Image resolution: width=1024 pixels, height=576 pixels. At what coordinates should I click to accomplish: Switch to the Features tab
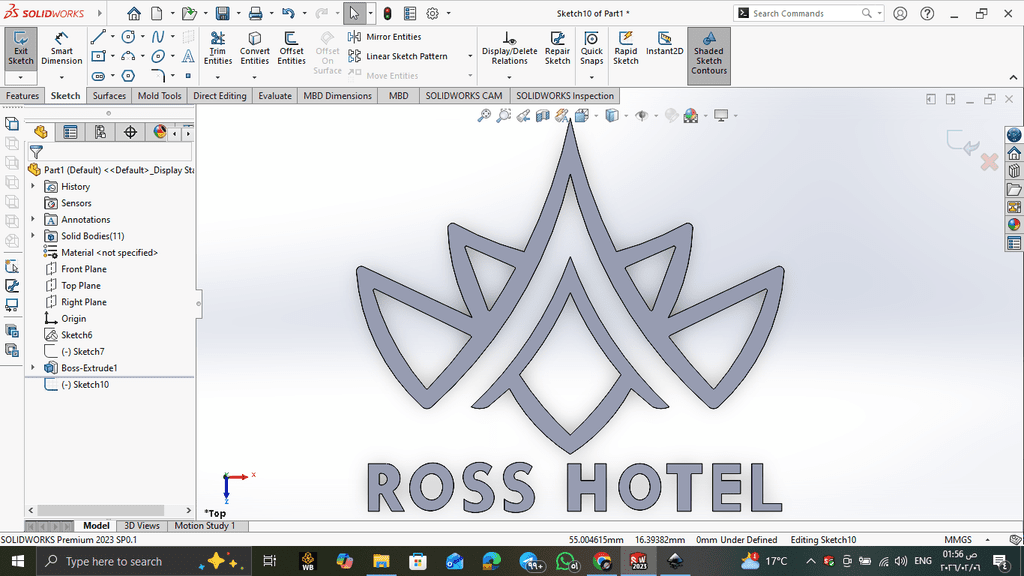point(22,96)
